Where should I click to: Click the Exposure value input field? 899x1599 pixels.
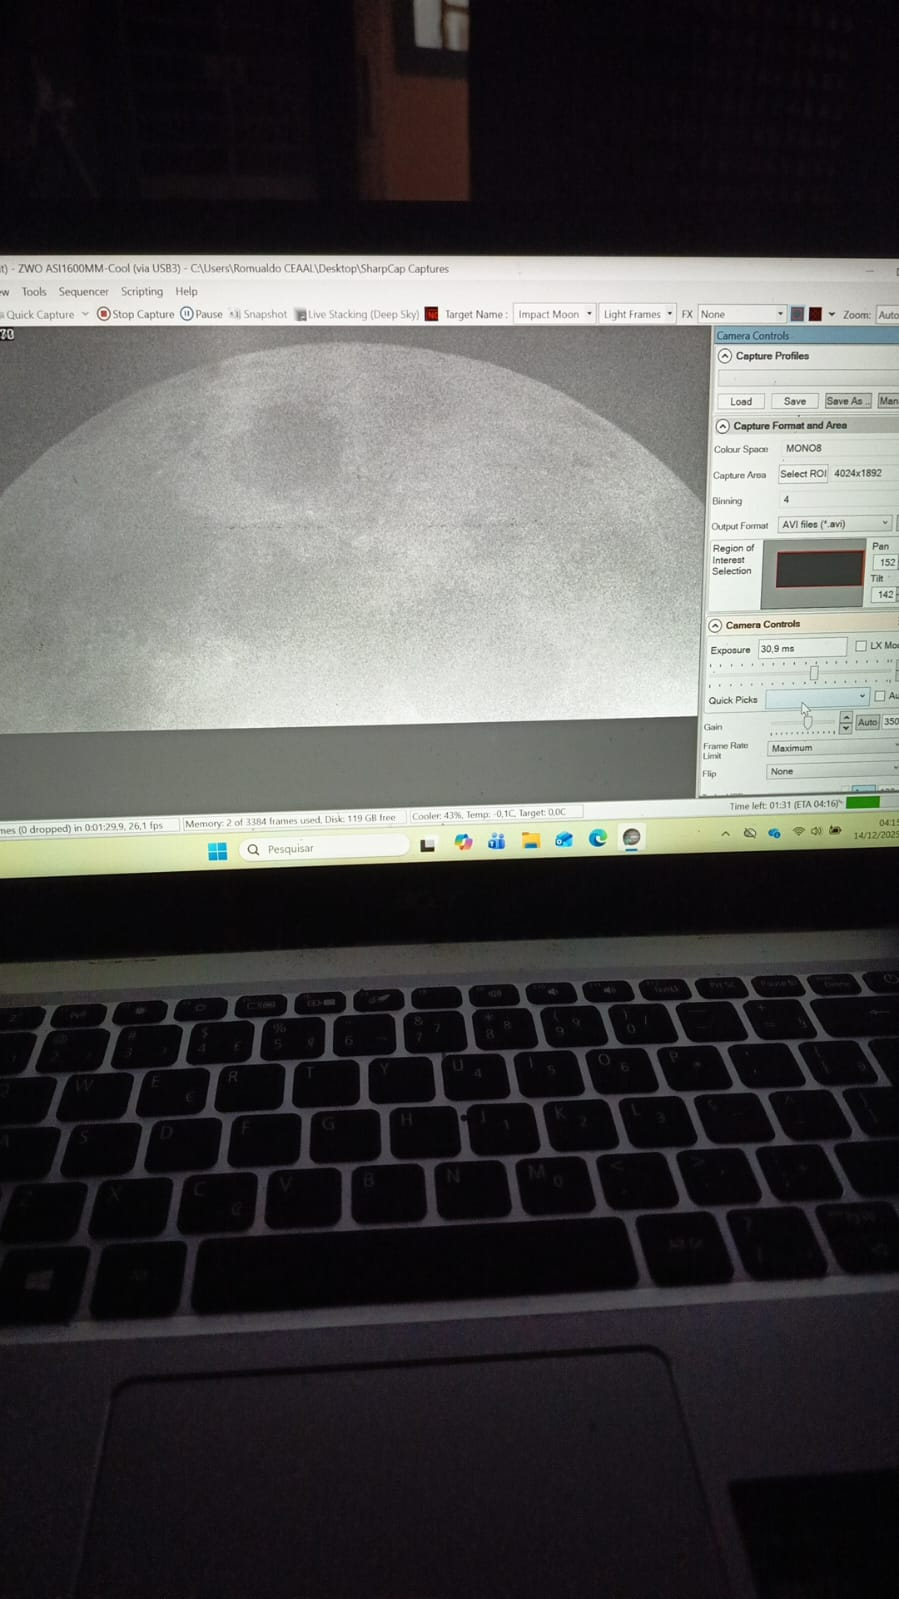click(x=801, y=649)
